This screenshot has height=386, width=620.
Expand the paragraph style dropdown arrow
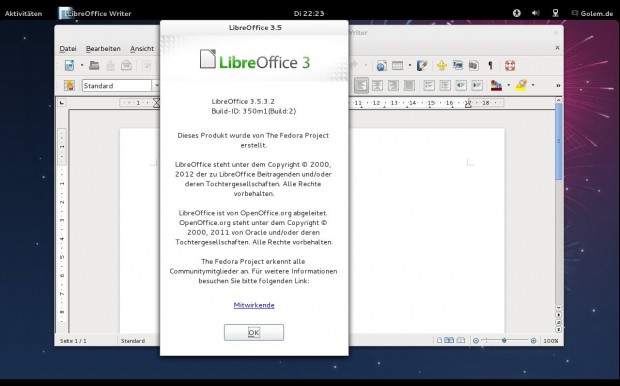tap(156, 85)
